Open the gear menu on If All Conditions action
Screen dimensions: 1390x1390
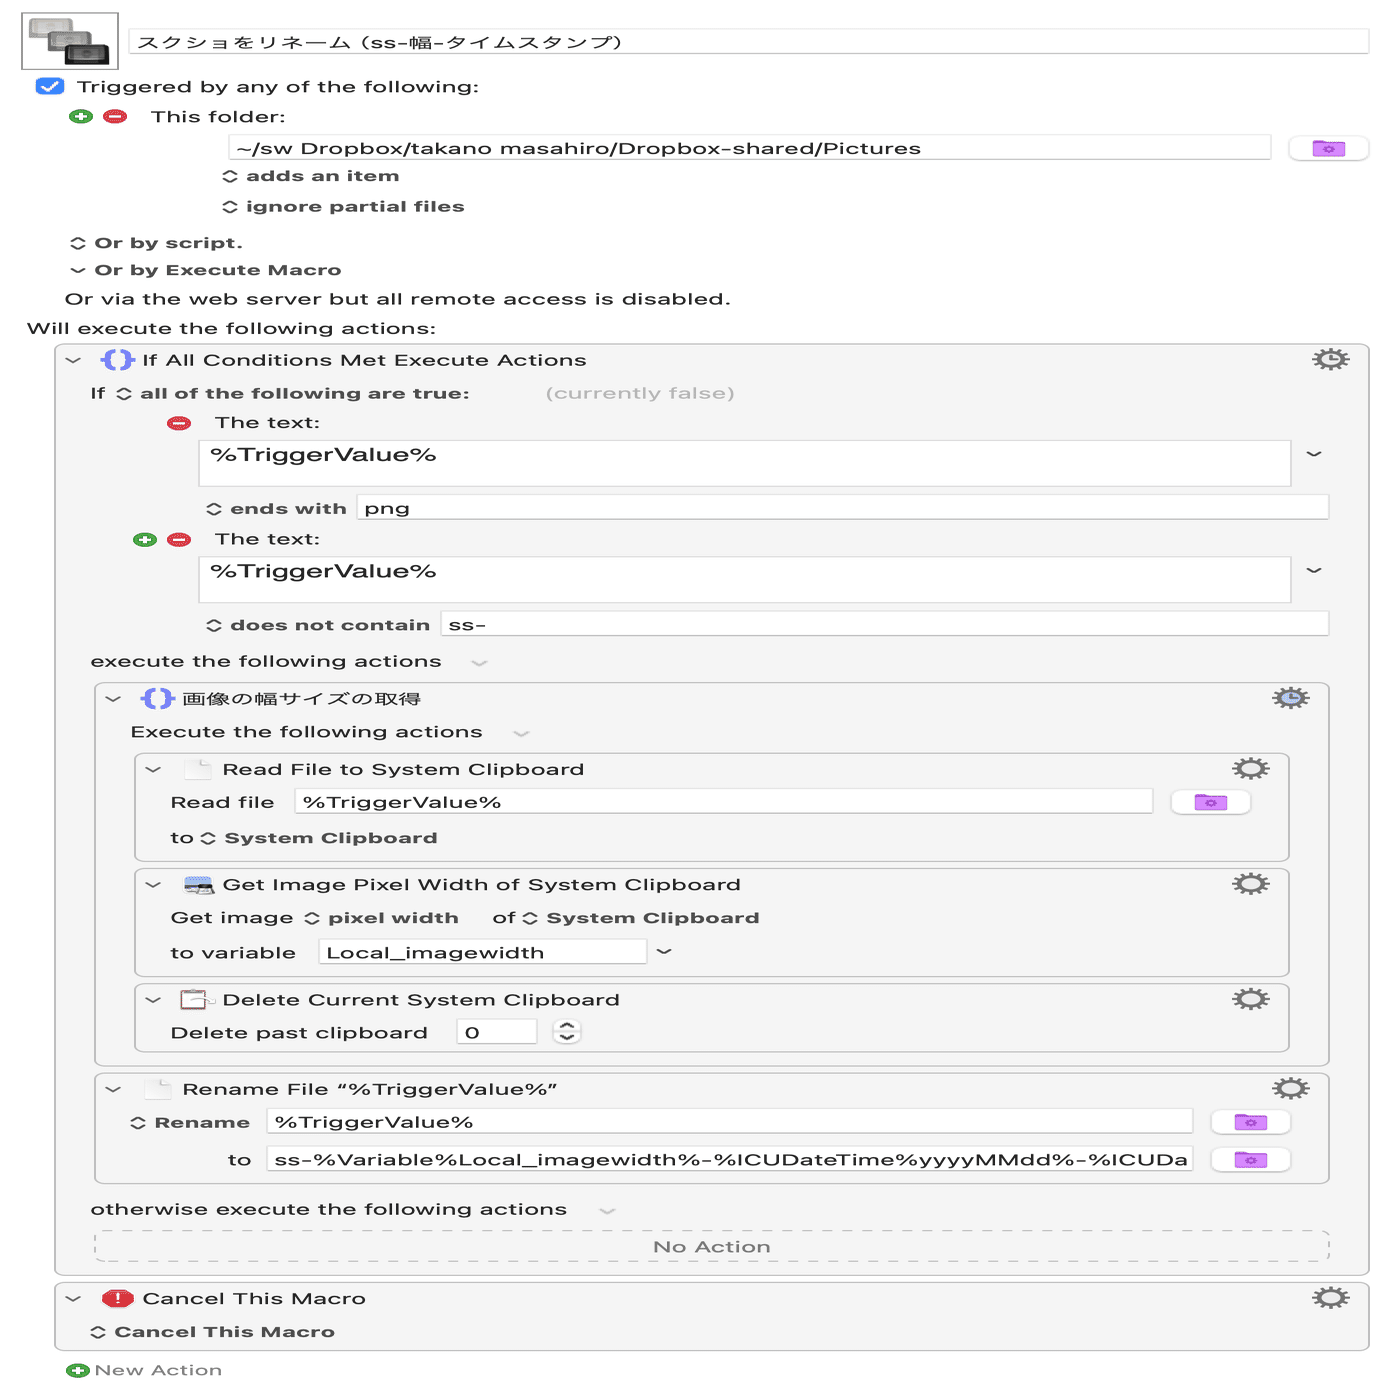1330,358
